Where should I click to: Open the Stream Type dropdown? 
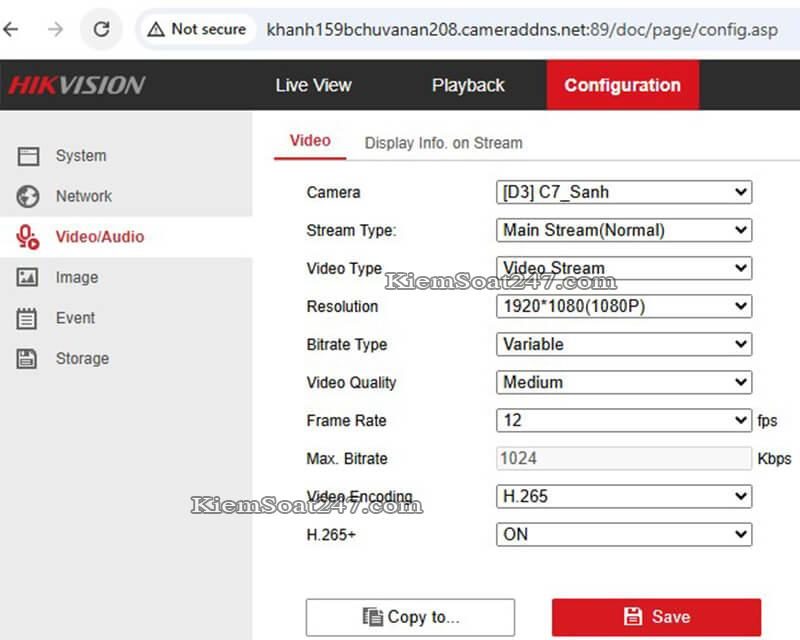pos(624,230)
